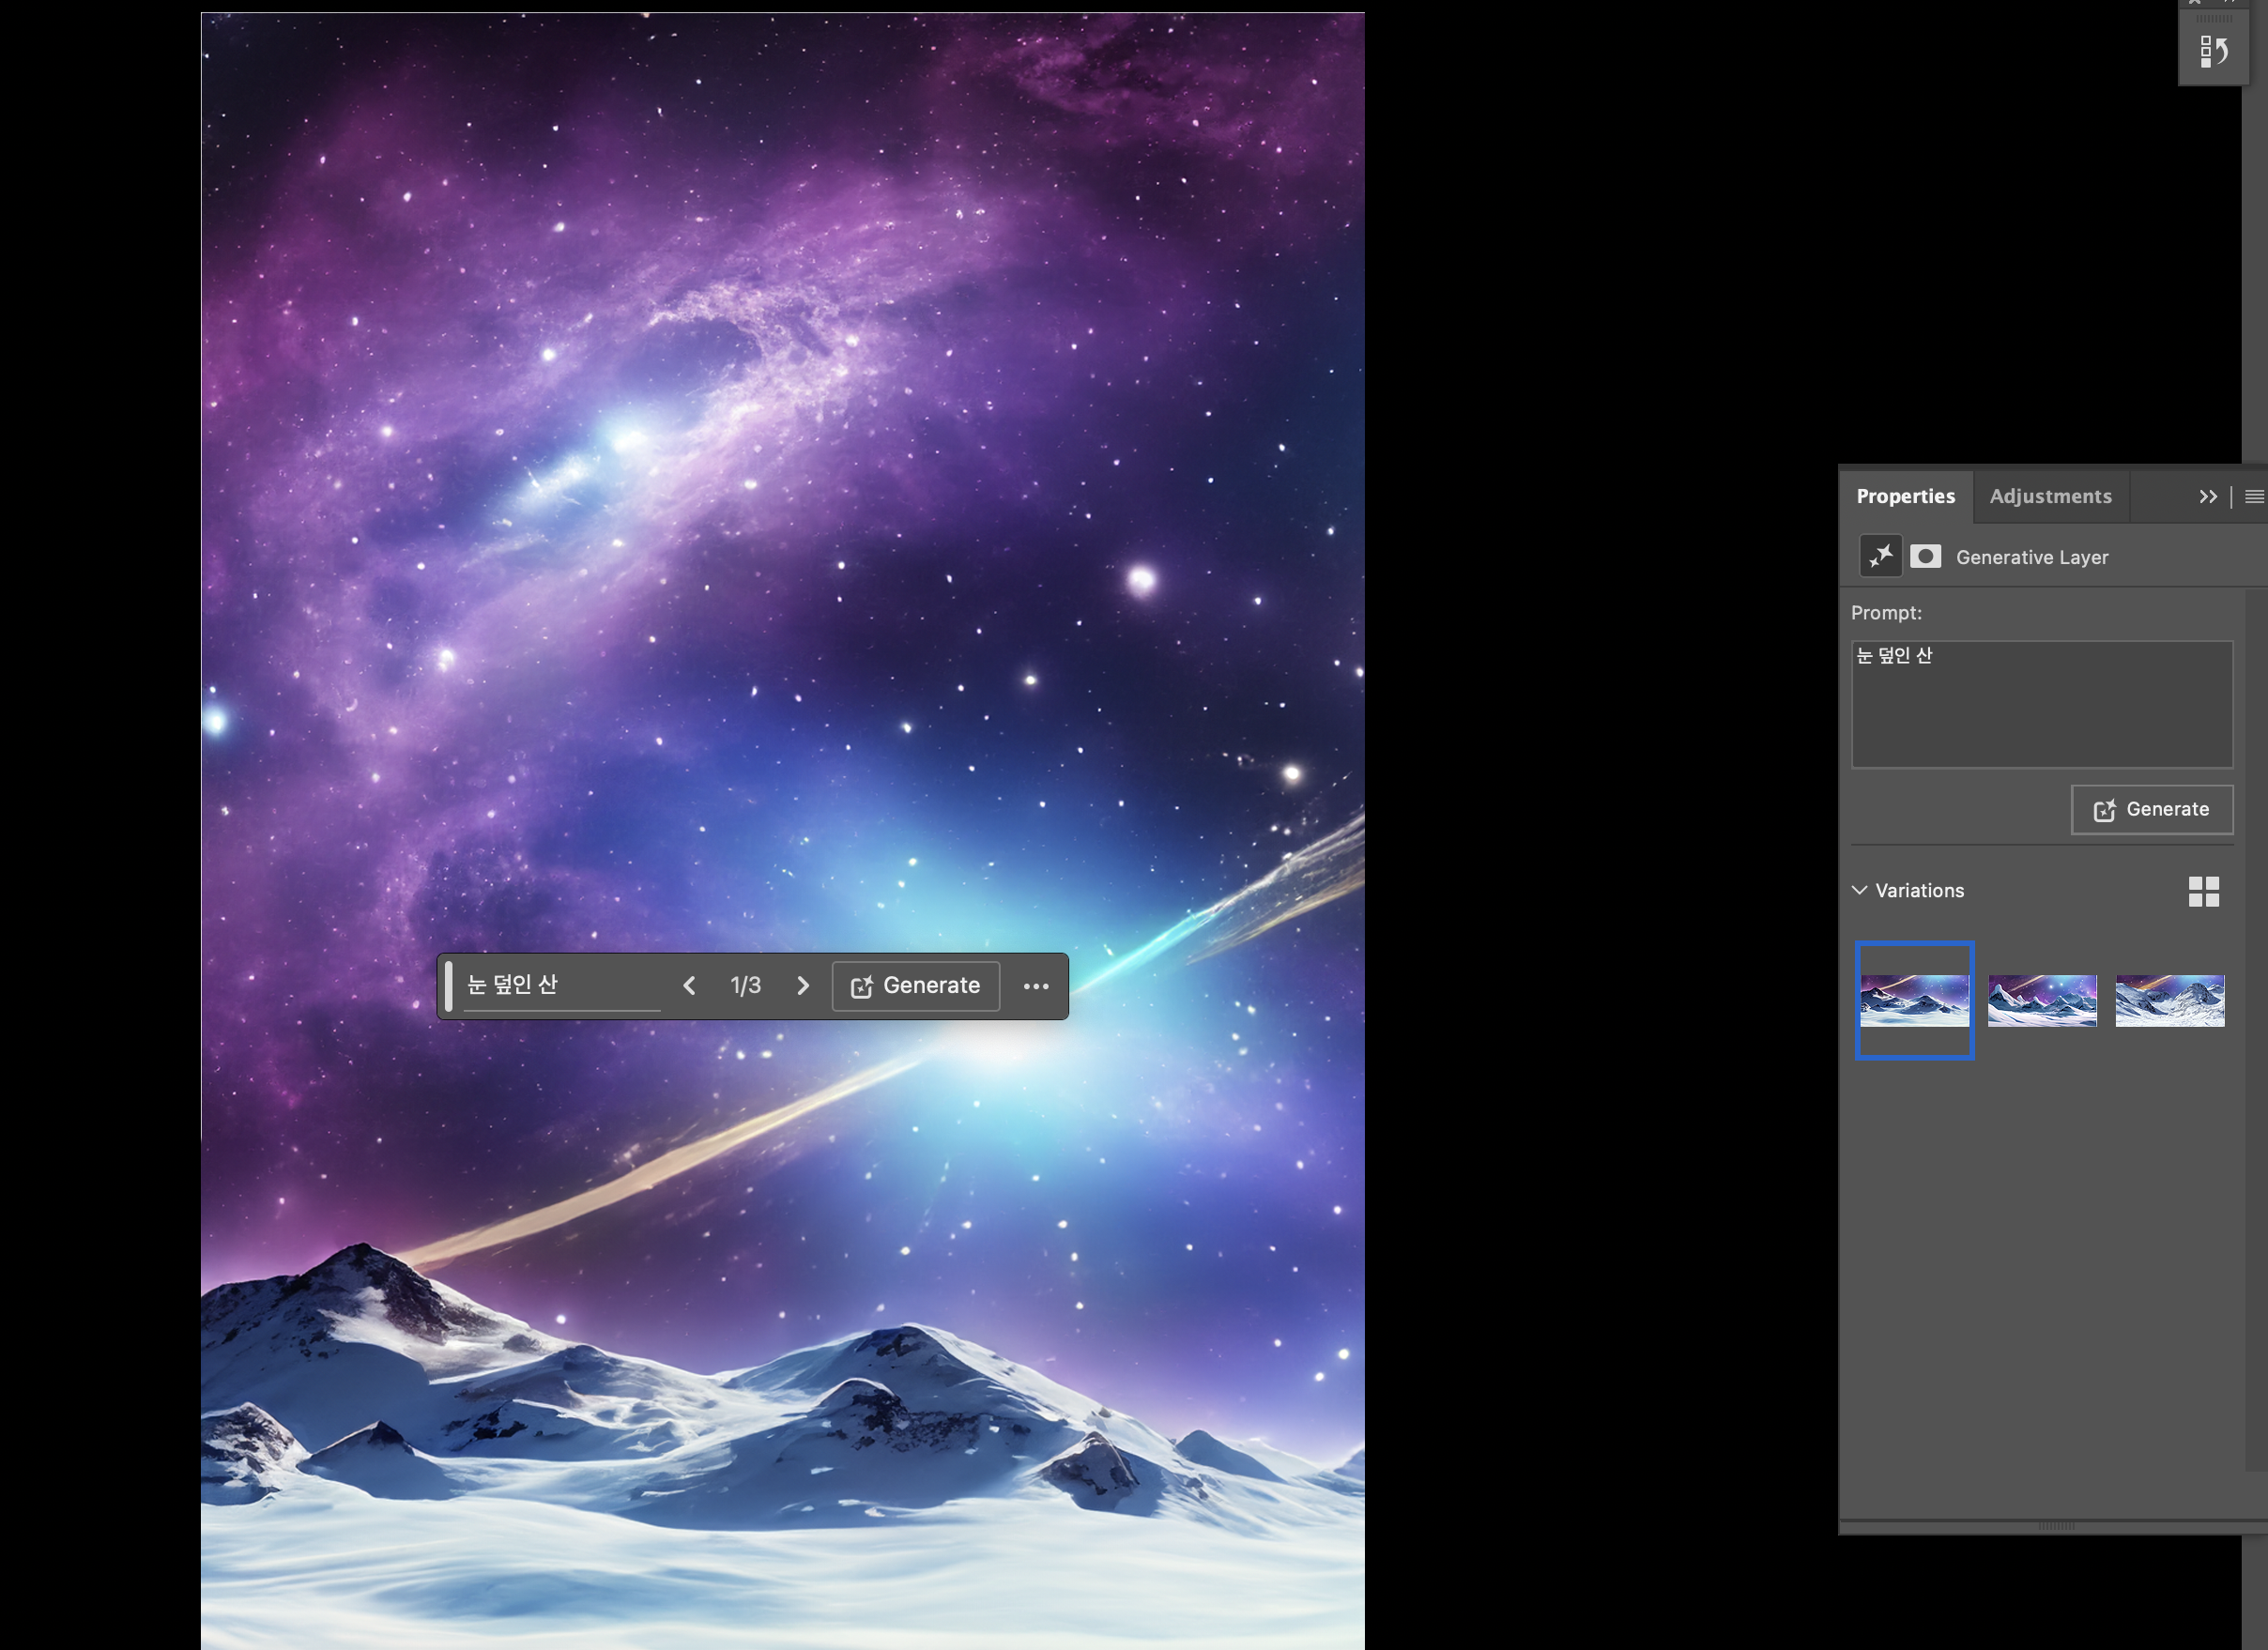Screen dimensions: 2268x1650
Task: Click the generative layer sparkle icon in Properties
Action: [1880, 556]
